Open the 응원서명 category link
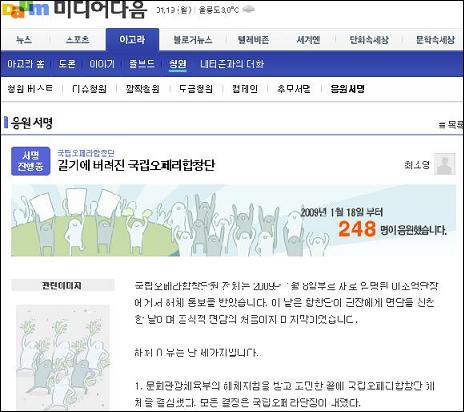Image resolution: width=464 pixels, height=412 pixels. point(347,89)
